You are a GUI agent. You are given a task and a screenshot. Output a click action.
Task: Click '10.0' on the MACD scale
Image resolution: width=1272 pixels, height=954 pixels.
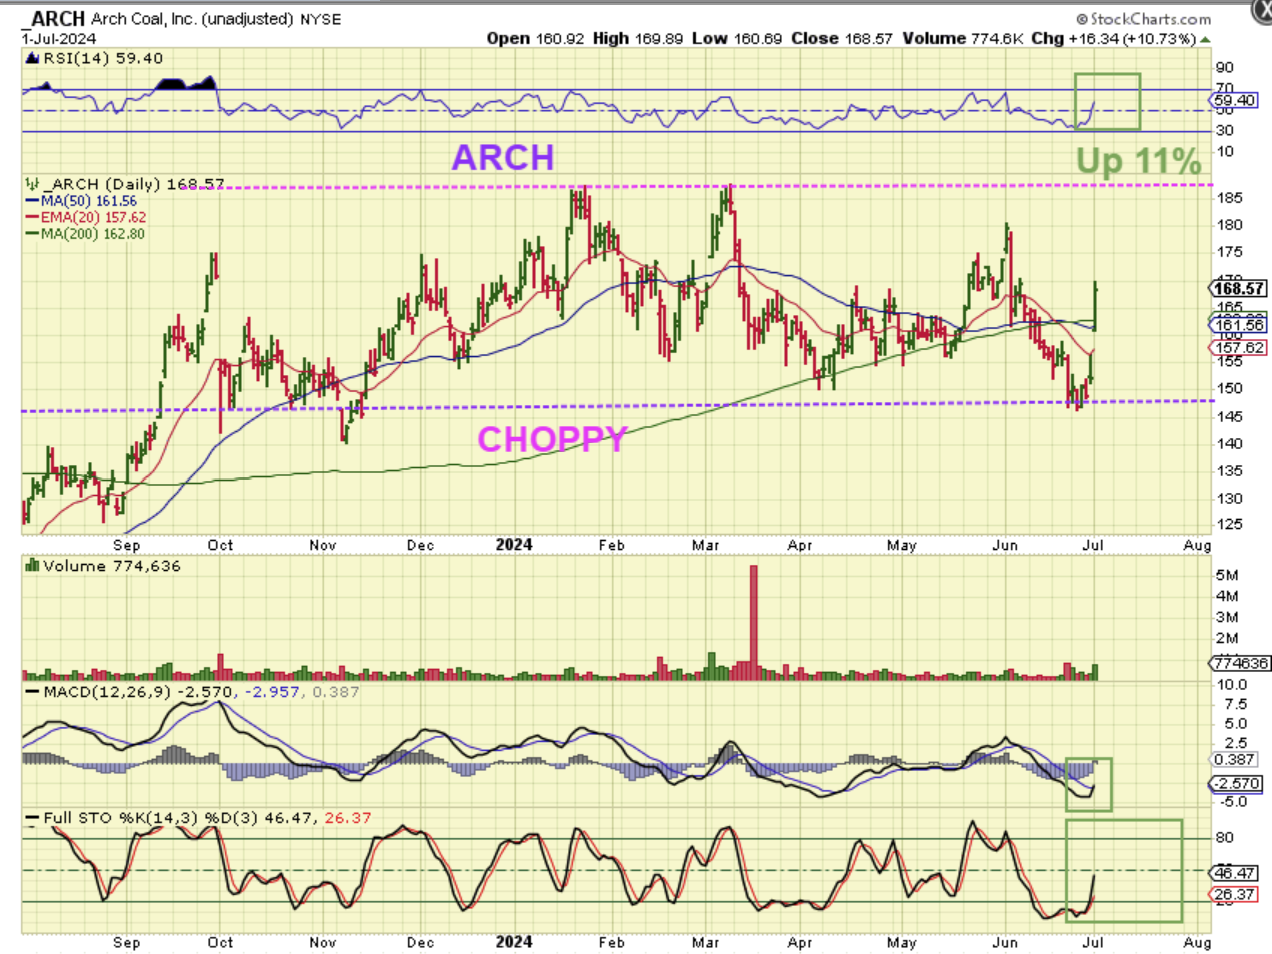tap(1231, 685)
